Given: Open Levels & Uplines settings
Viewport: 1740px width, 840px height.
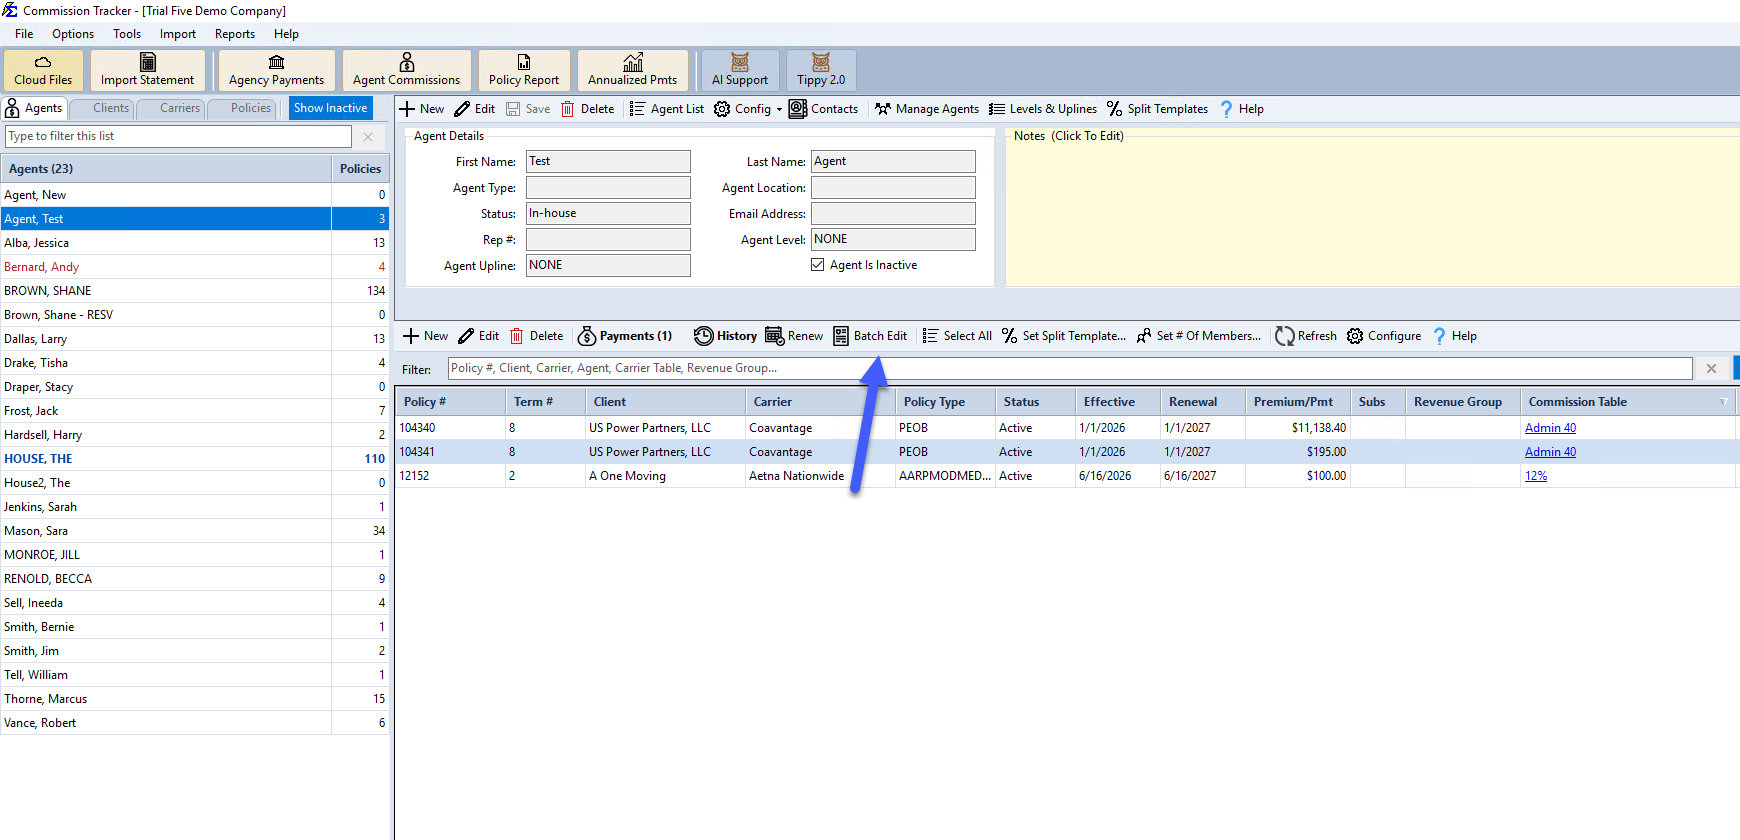Looking at the screenshot, I should coord(1043,109).
